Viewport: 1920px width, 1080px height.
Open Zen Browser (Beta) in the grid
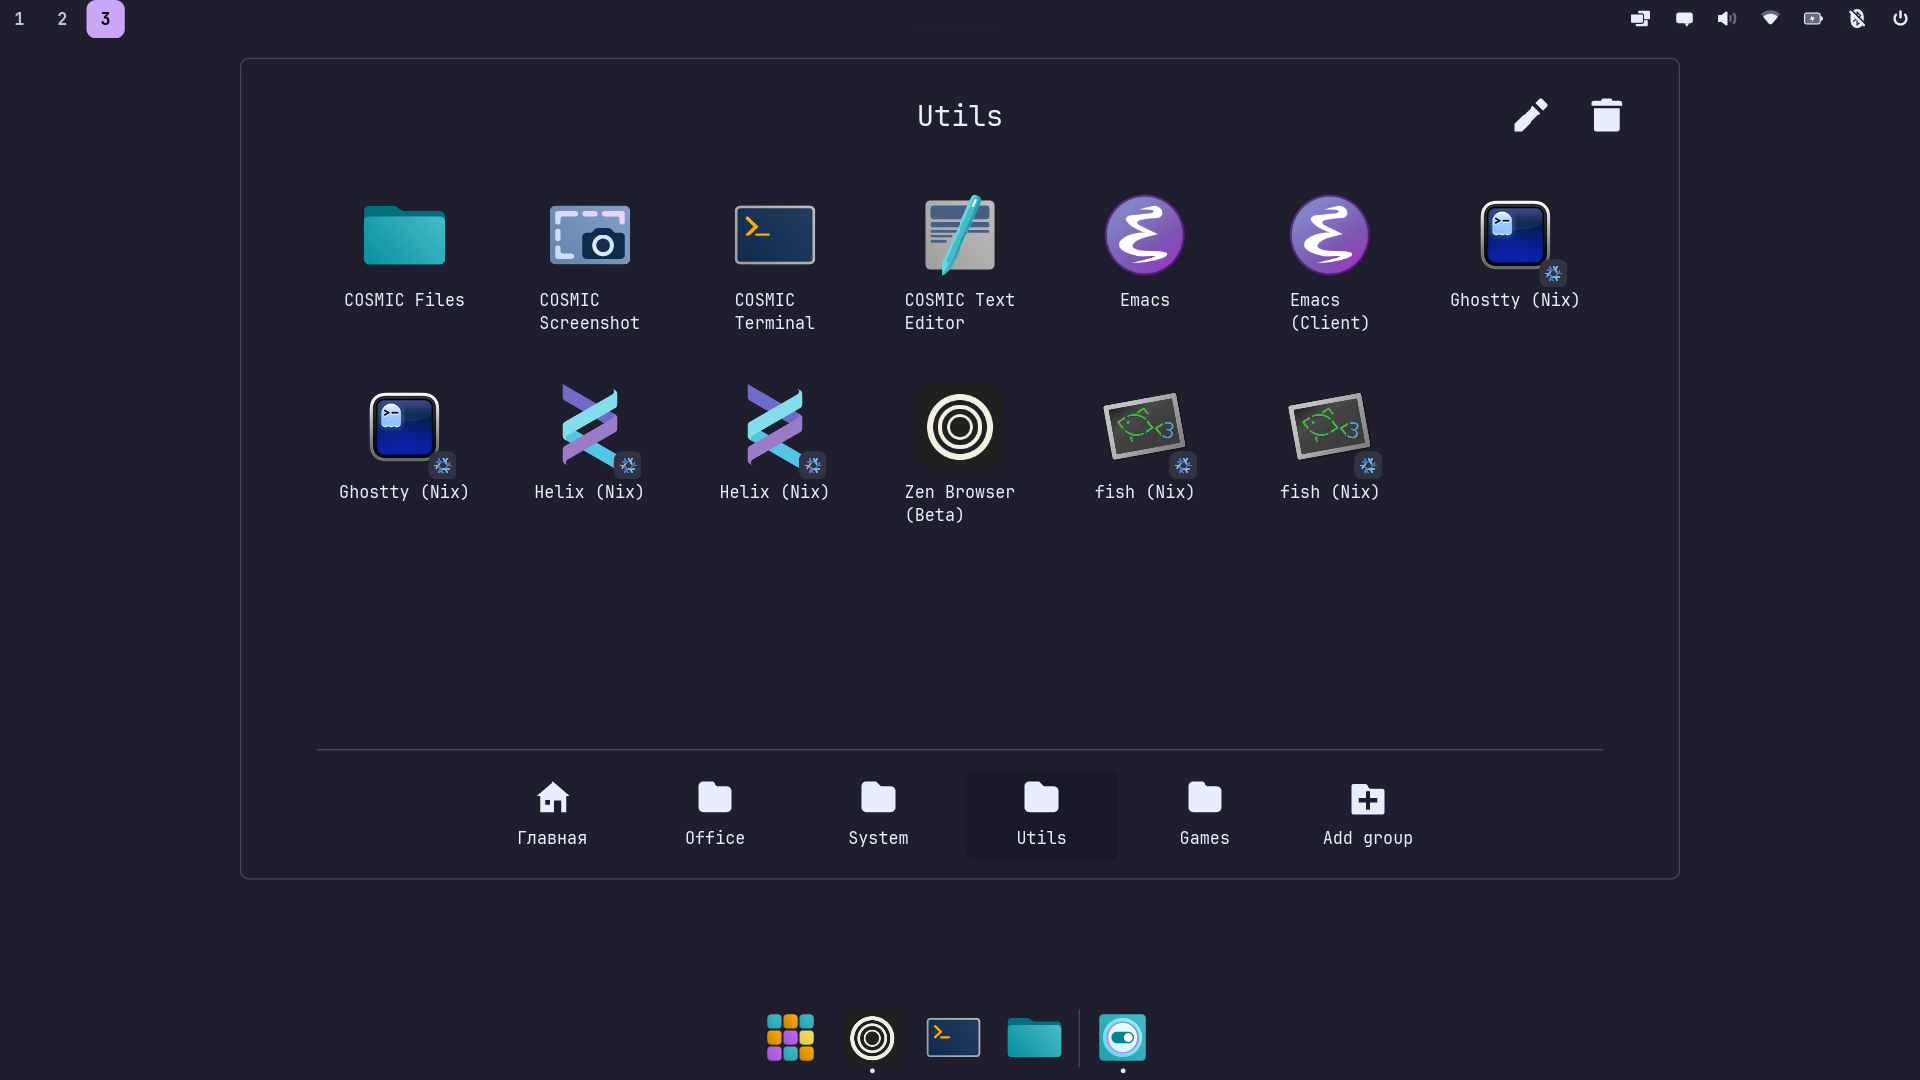[x=959, y=457]
